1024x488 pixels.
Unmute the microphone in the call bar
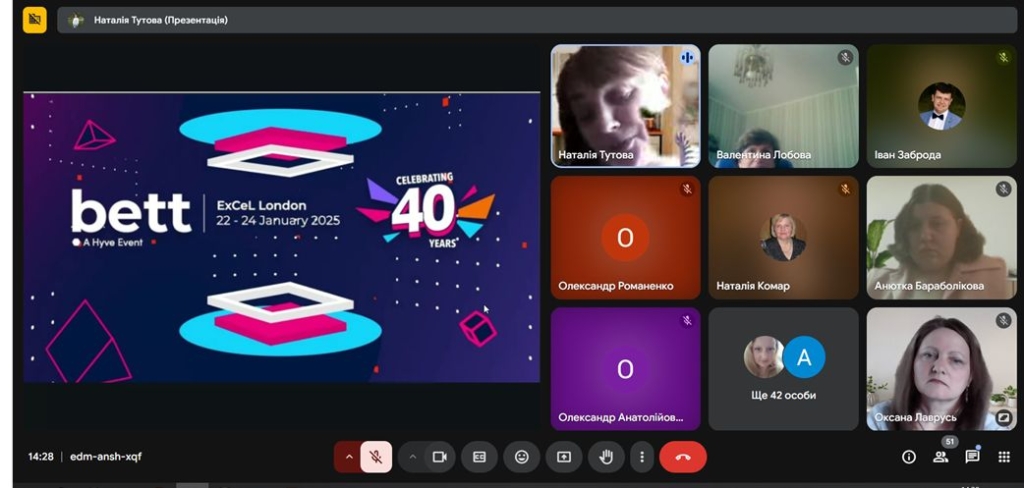pyautogui.click(x=376, y=457)
